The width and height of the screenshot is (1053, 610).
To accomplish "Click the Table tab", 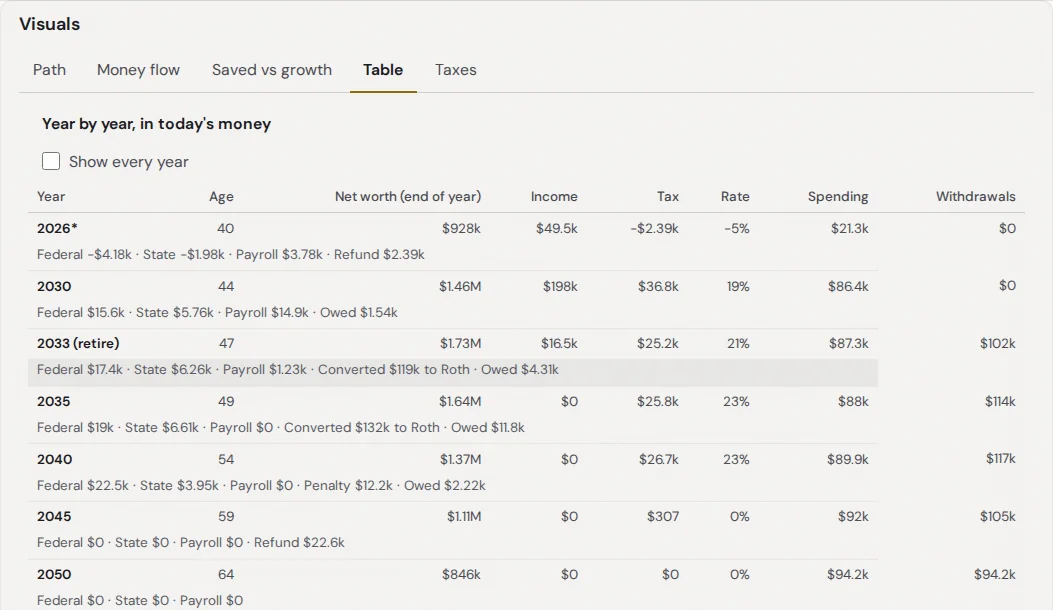I will pos(383,70).
